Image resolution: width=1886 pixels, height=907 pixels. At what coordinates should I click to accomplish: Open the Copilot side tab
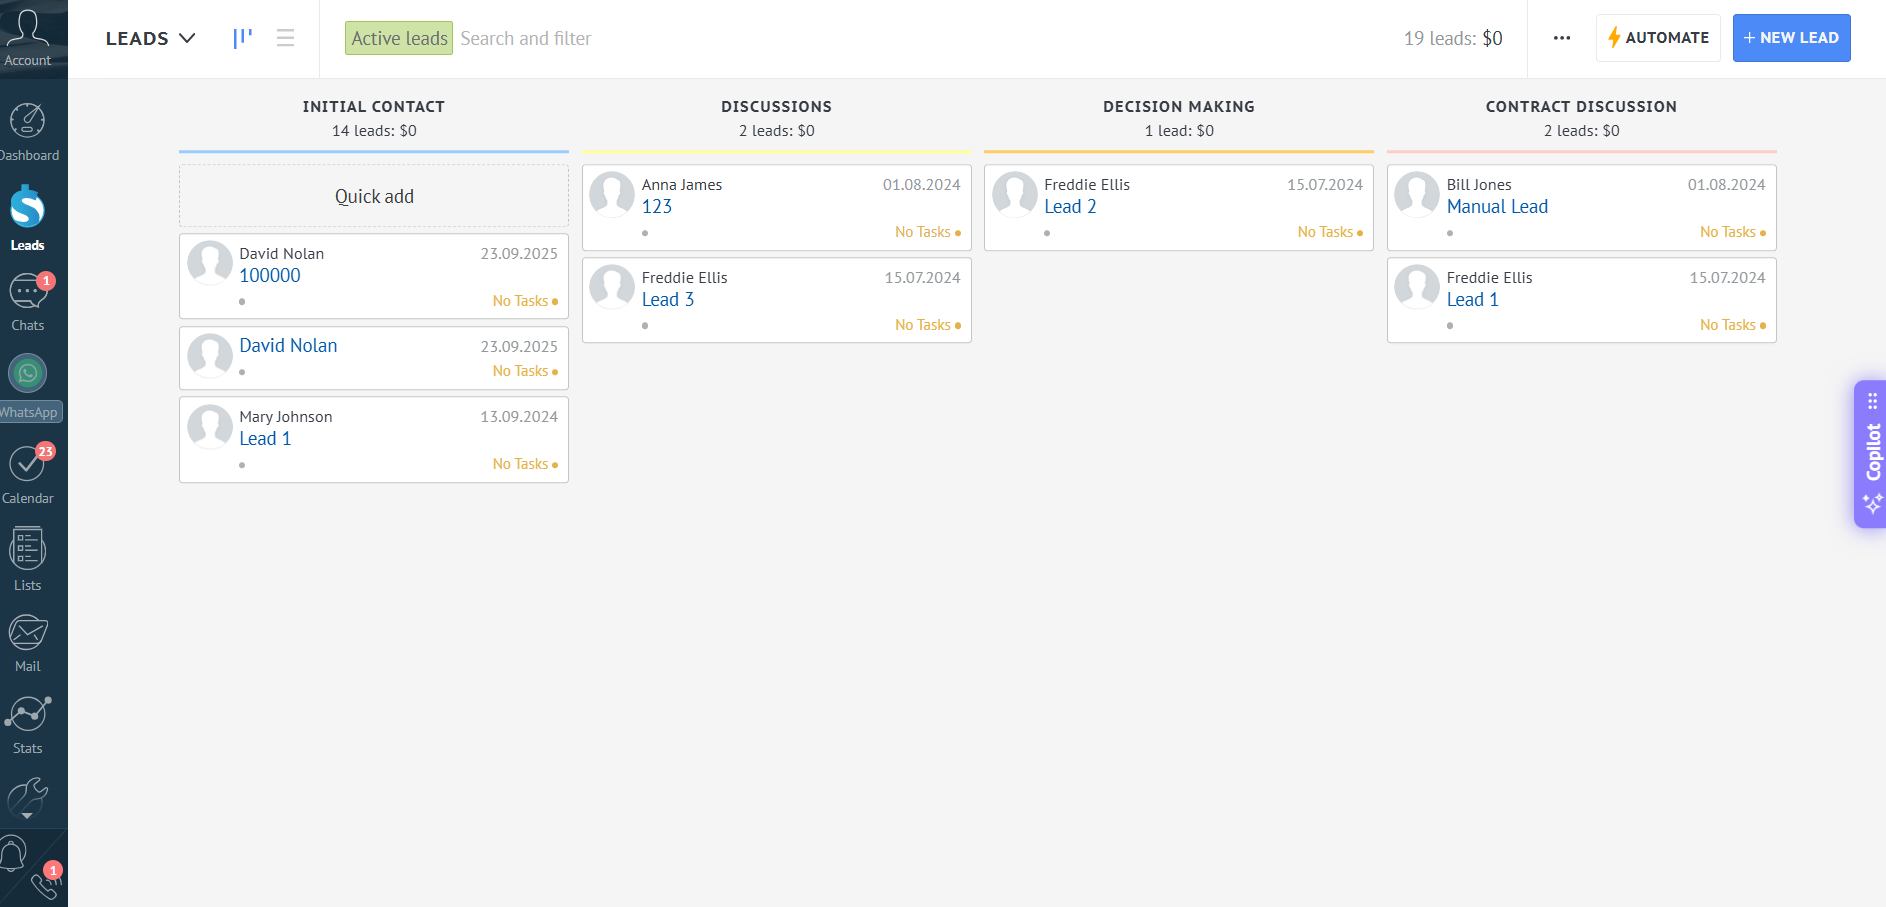tap(1871, 453)
